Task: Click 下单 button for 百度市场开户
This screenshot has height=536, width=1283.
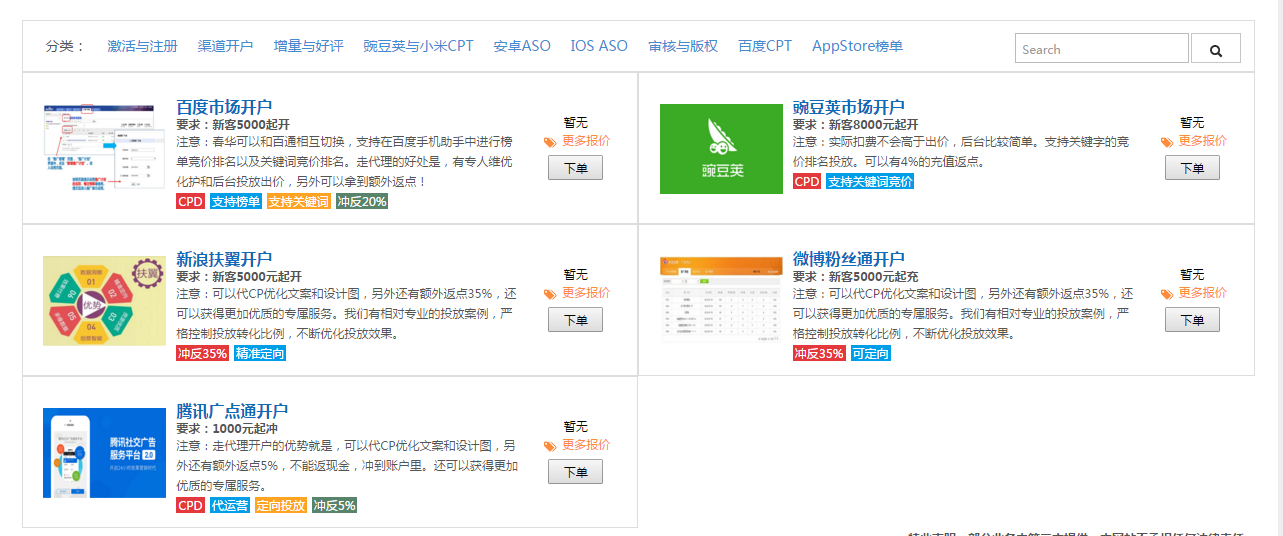Action: [x=575, y=168]
